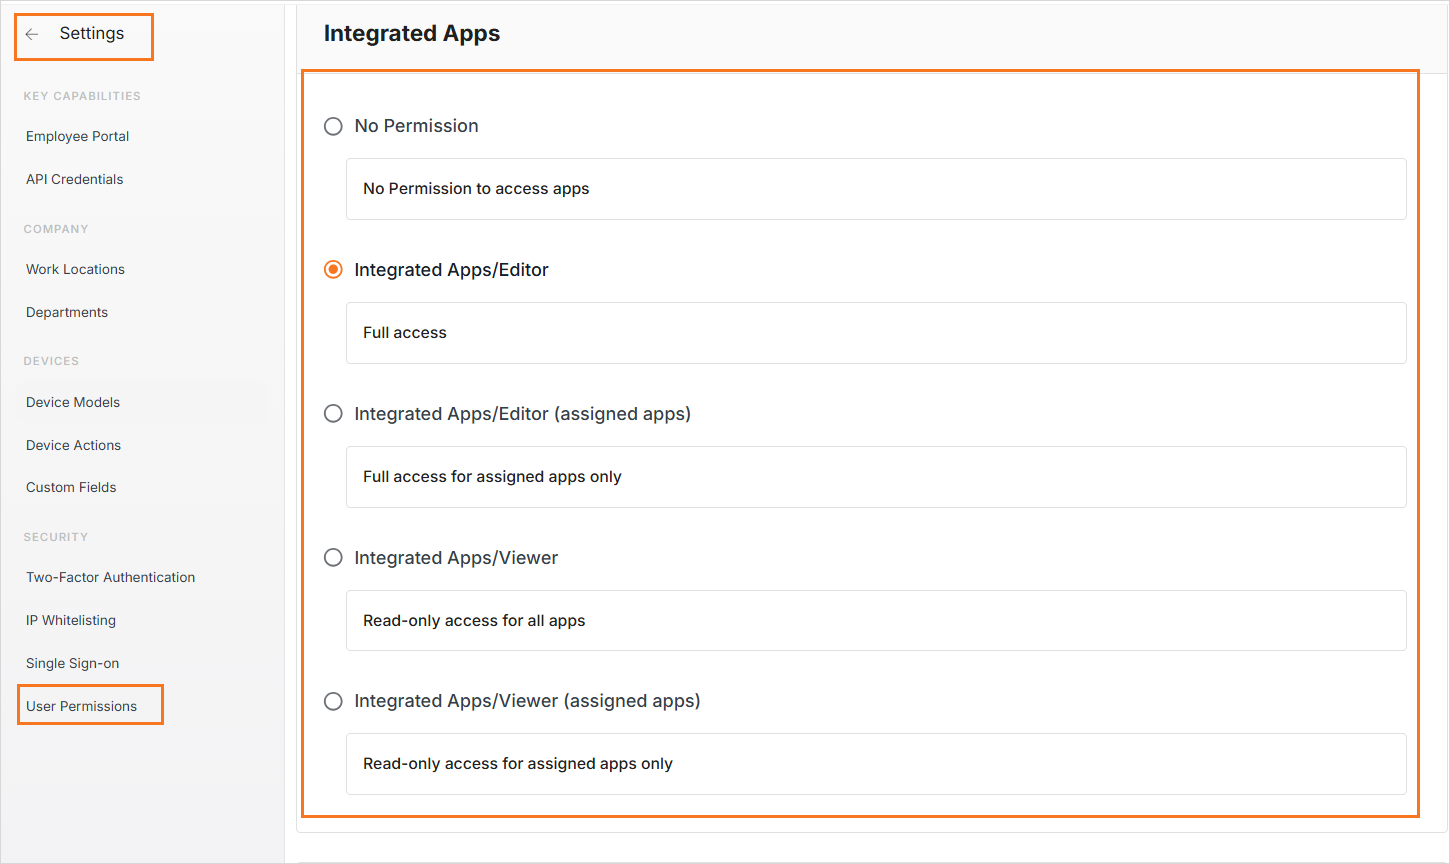Open Two-Factor Authentication settings
This screenshot has width=1450, height=864.
pos(111,577)
